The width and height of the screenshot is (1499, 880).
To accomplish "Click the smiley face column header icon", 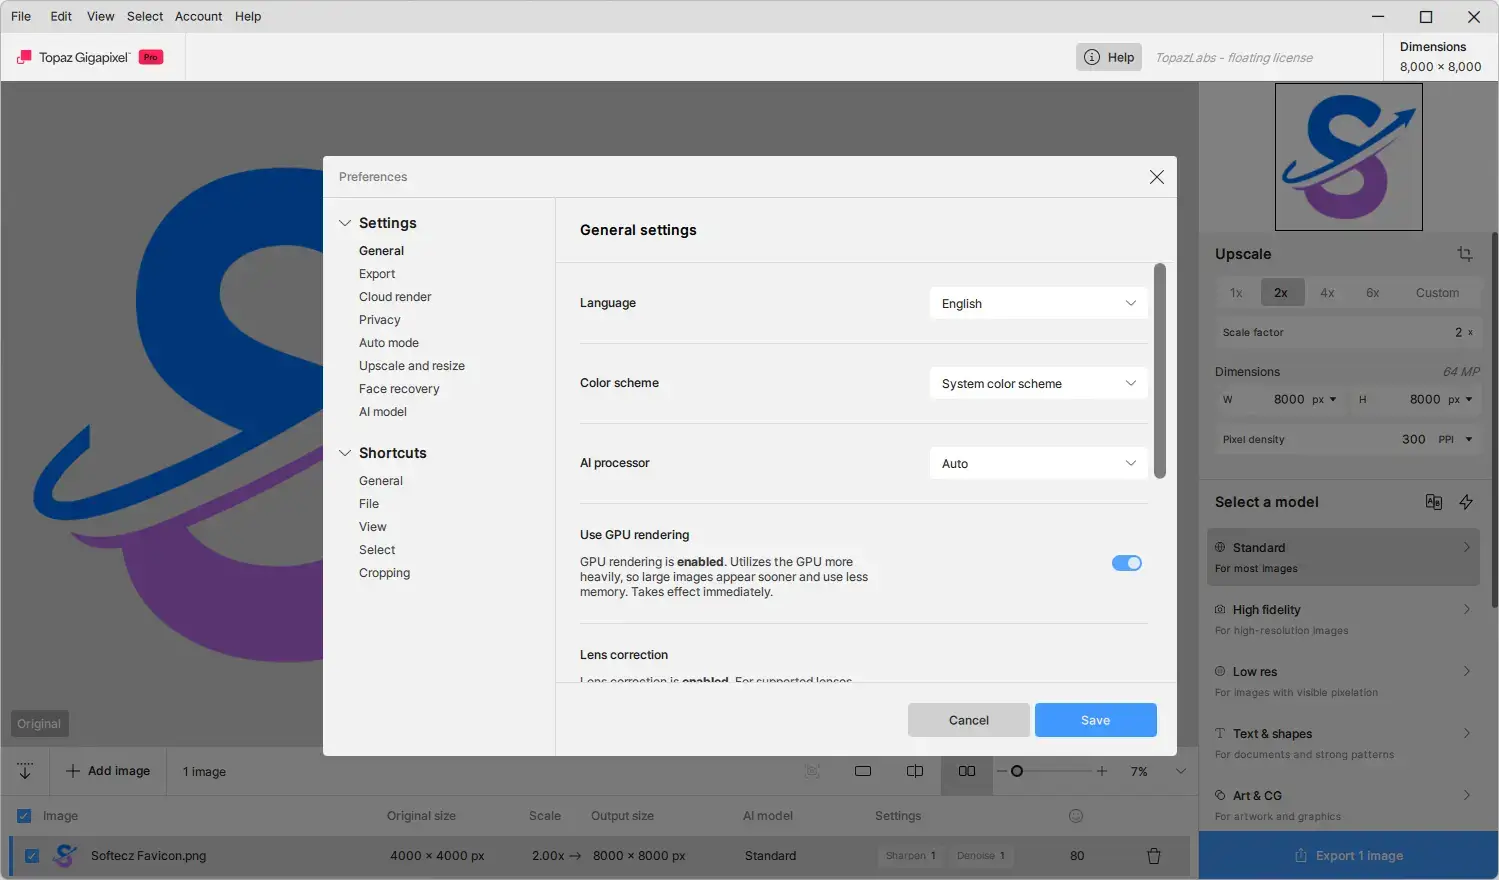I will coord(1076,816).
